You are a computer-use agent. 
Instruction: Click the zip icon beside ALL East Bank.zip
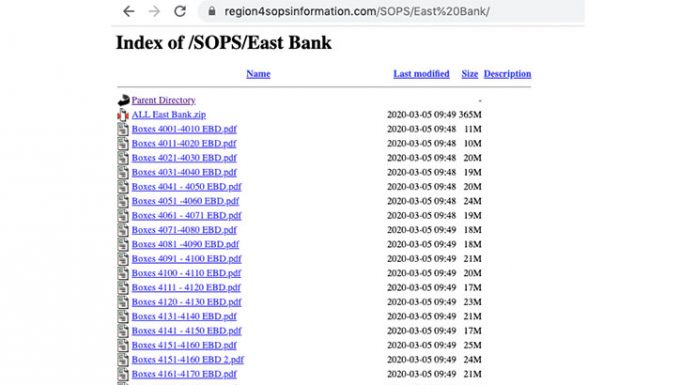(123, 115)
